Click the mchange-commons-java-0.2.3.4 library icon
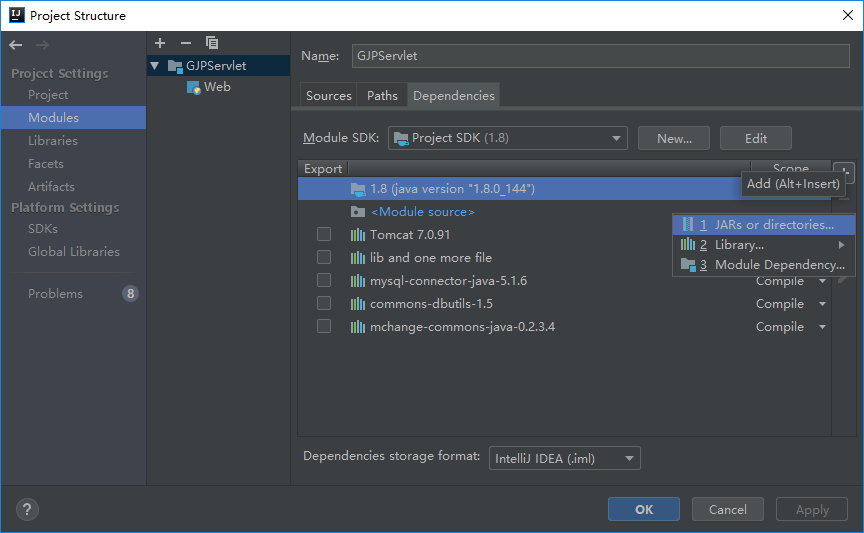Image resolution: width=864 pixels, height=533 pixels. [358, 327]
